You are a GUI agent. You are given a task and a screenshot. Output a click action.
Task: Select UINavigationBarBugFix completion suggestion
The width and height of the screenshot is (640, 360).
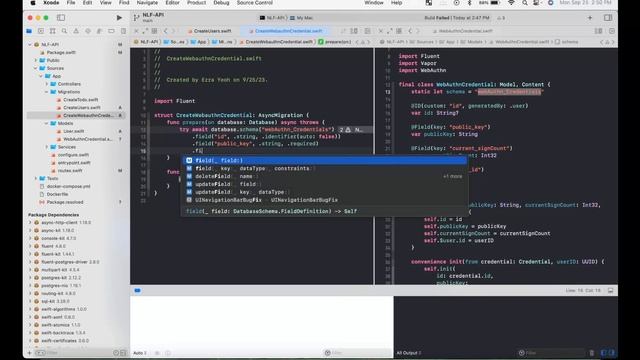tap(324, 200)
